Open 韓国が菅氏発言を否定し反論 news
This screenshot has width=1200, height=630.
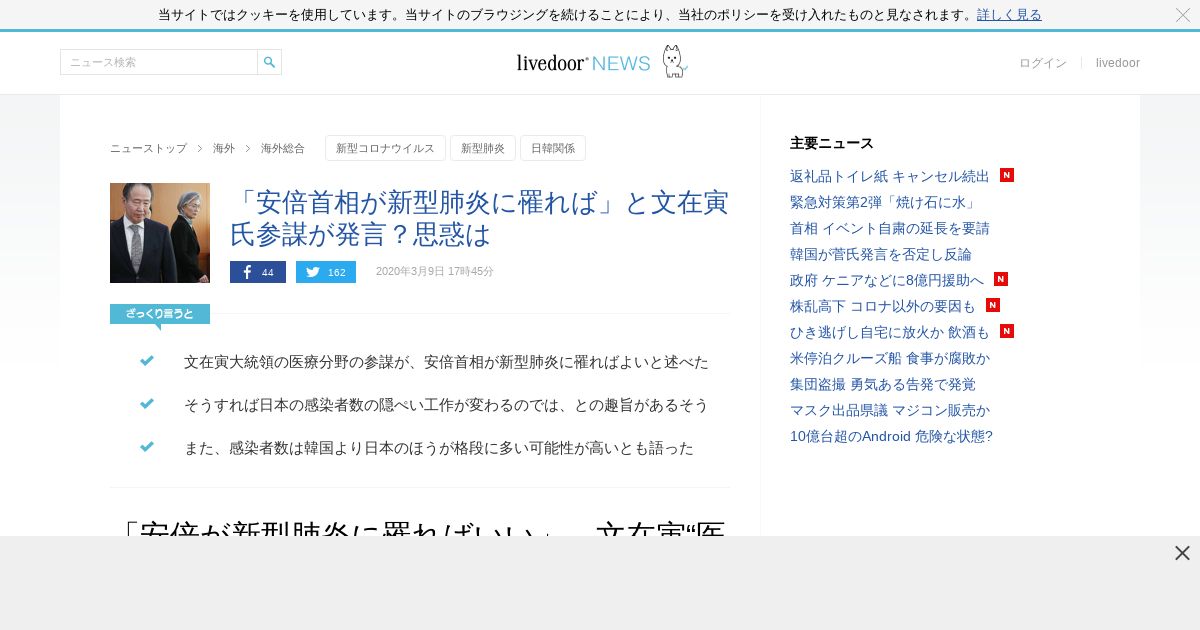click(880, 254)
